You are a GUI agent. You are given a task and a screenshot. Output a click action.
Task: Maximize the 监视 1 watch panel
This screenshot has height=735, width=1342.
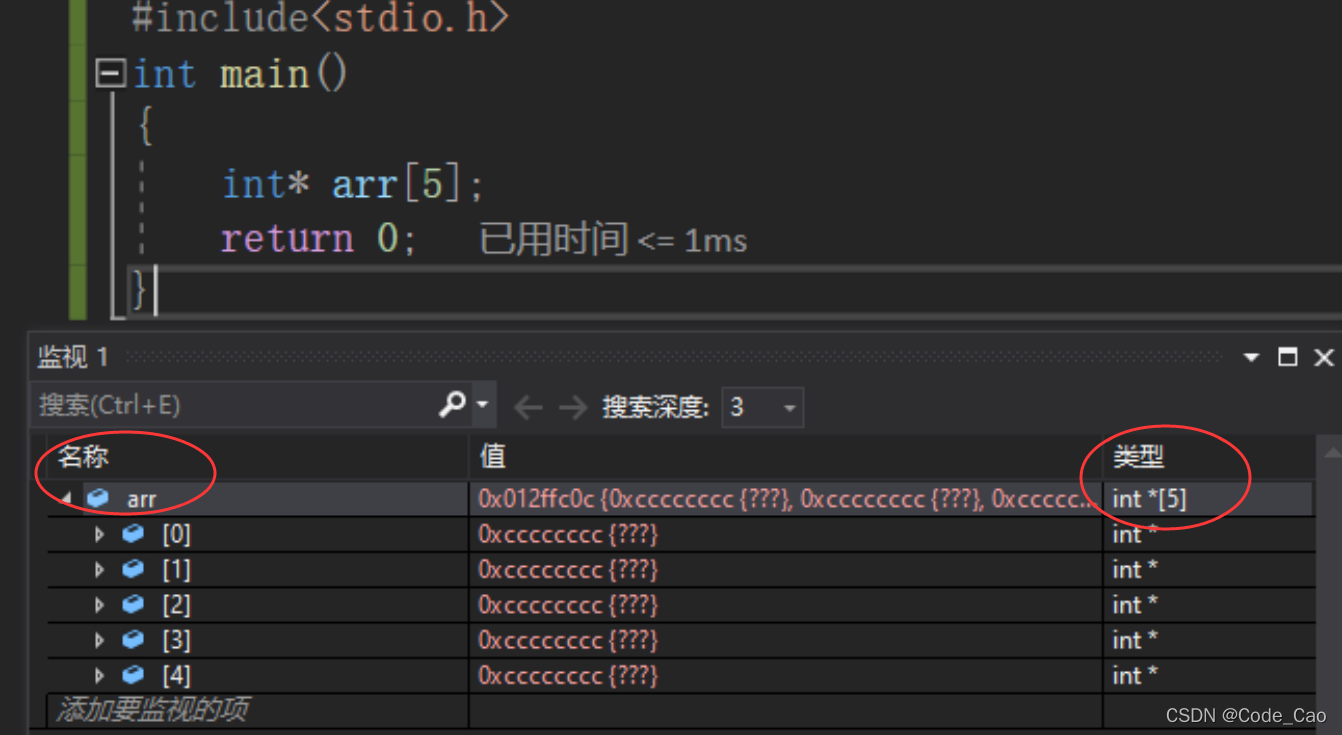pos(1288,357)
